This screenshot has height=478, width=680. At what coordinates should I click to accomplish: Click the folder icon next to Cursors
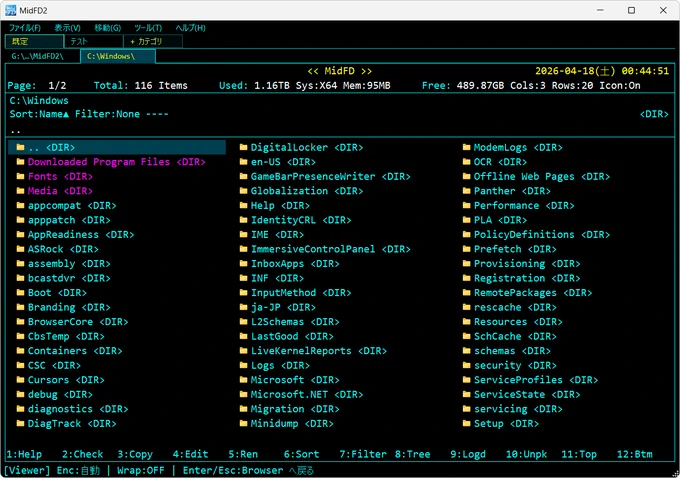pos(20,380)
